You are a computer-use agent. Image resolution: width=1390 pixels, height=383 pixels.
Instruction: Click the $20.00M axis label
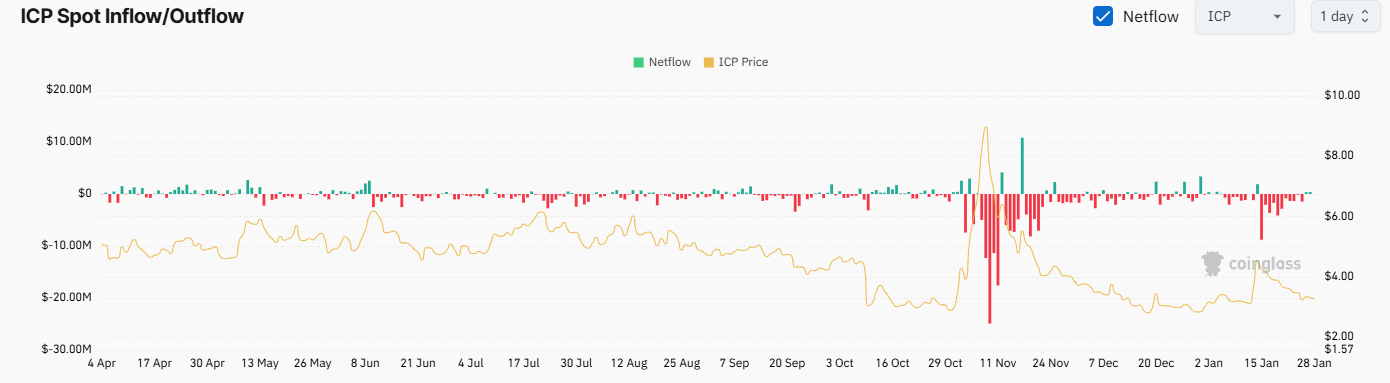coord(69,90)
